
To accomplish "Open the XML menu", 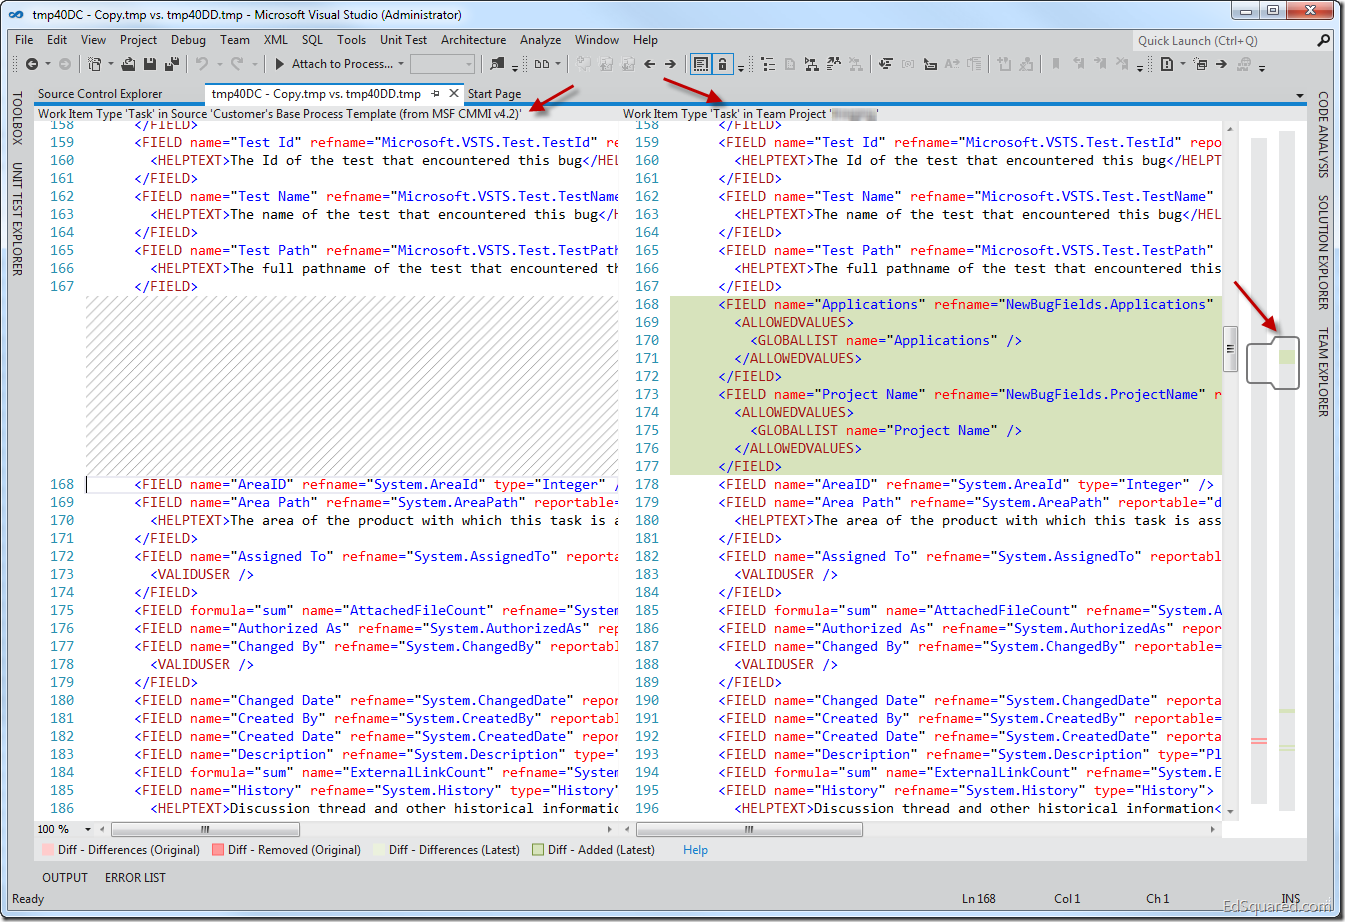I will [x=276, y=40].
